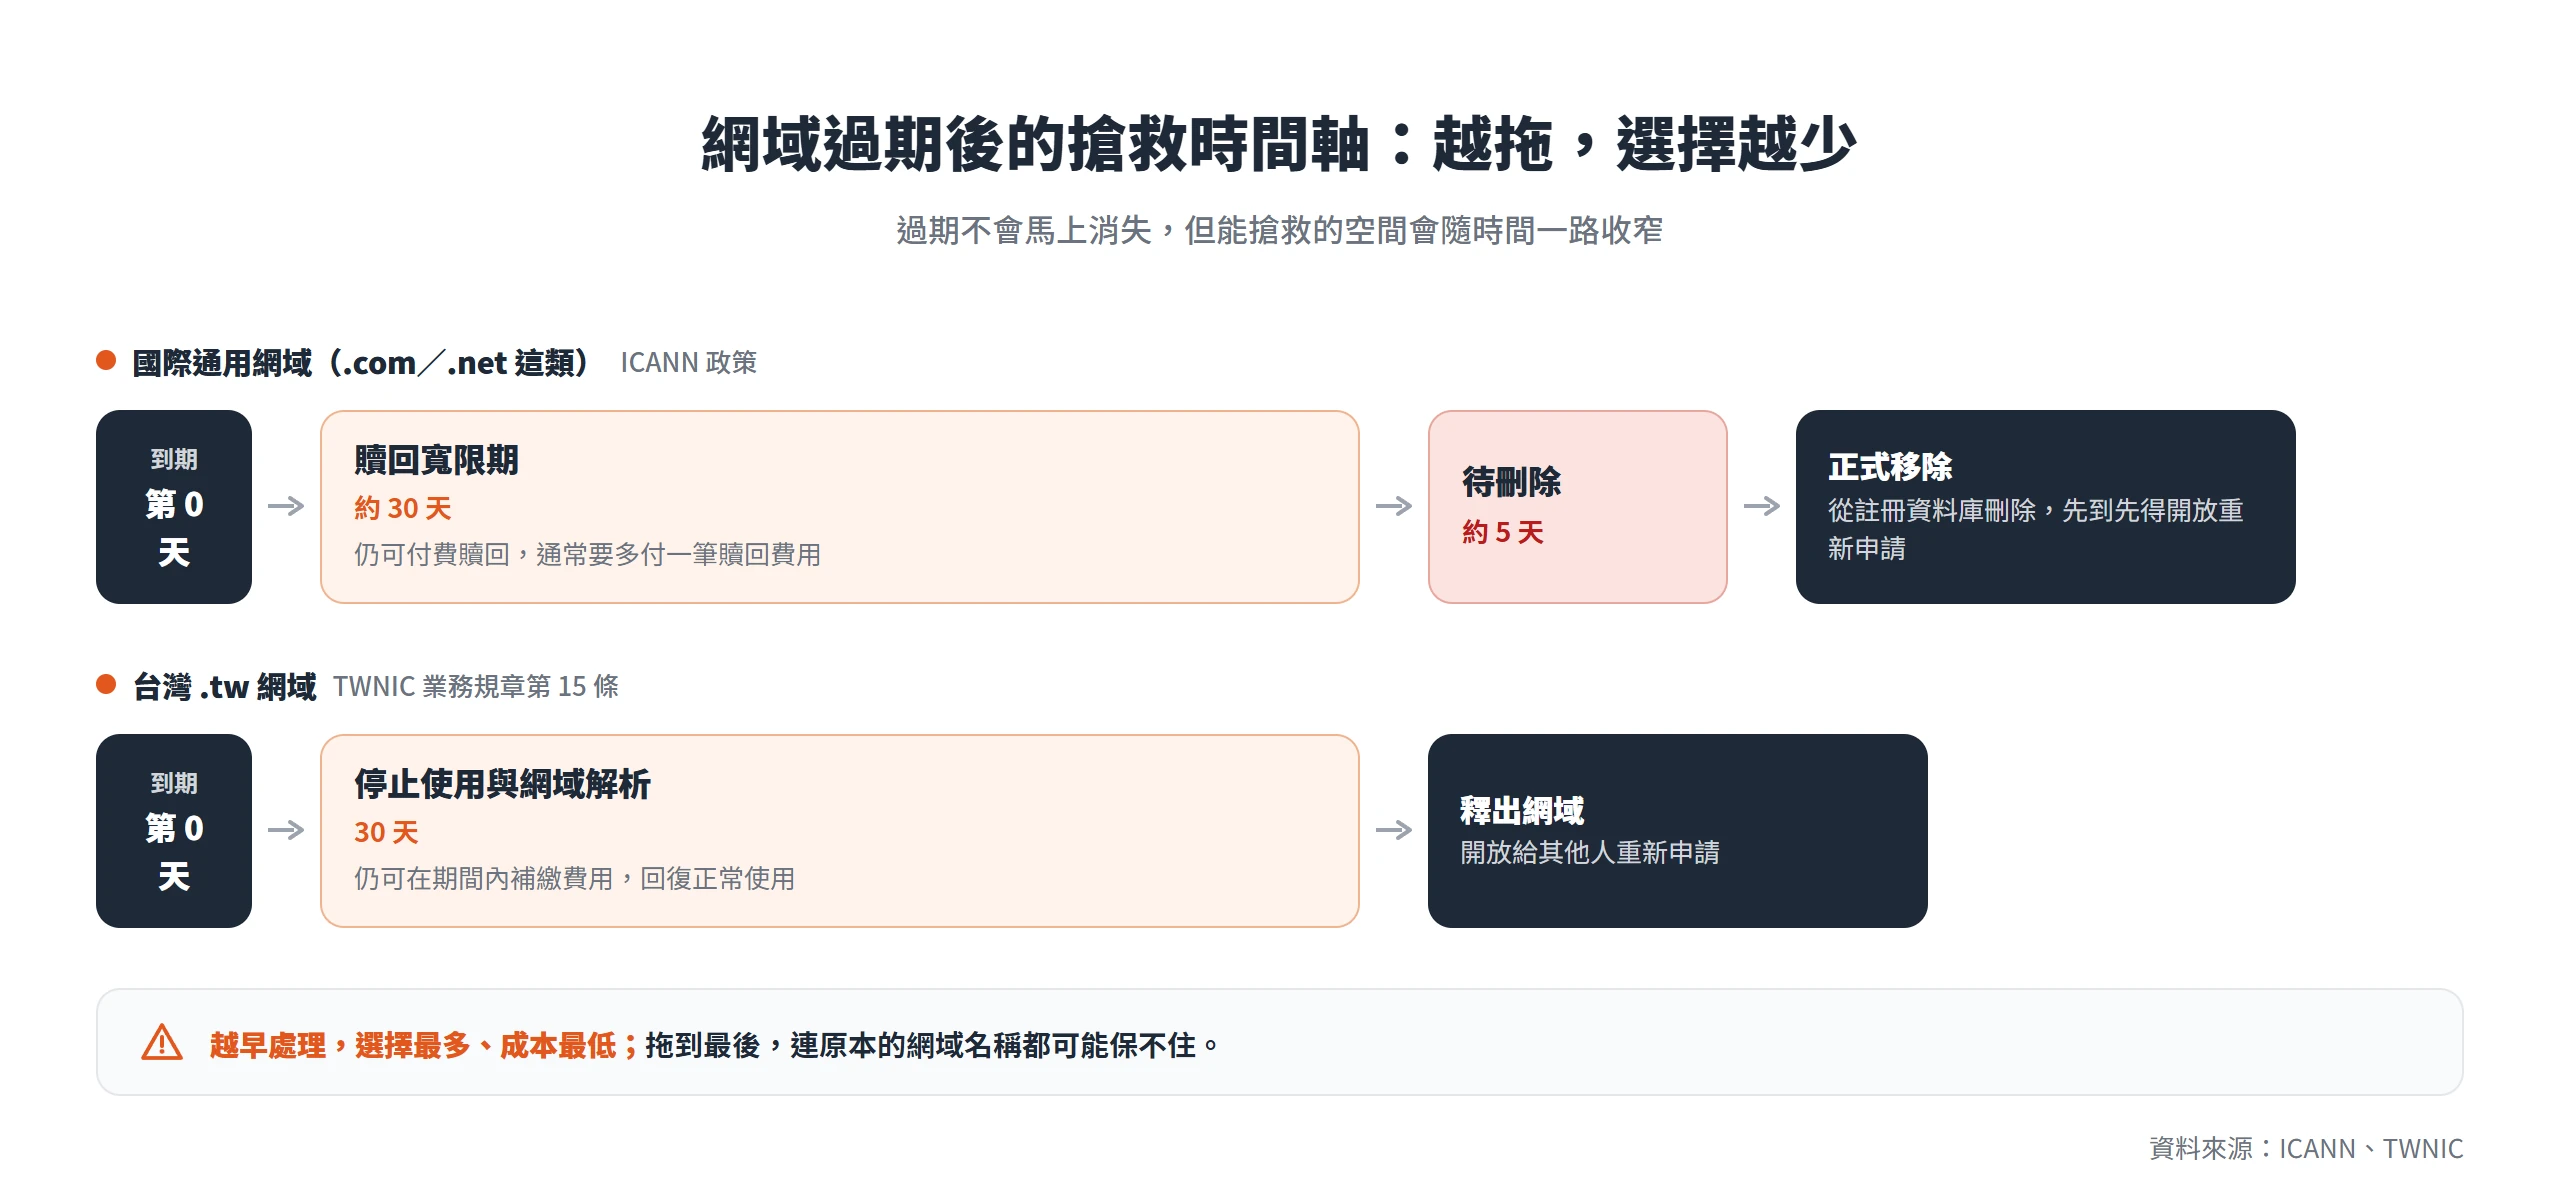Click the arrow between 待刪除 and 正式移除
This screenshot has height=1184, width=2560.
pos(1762,506)
